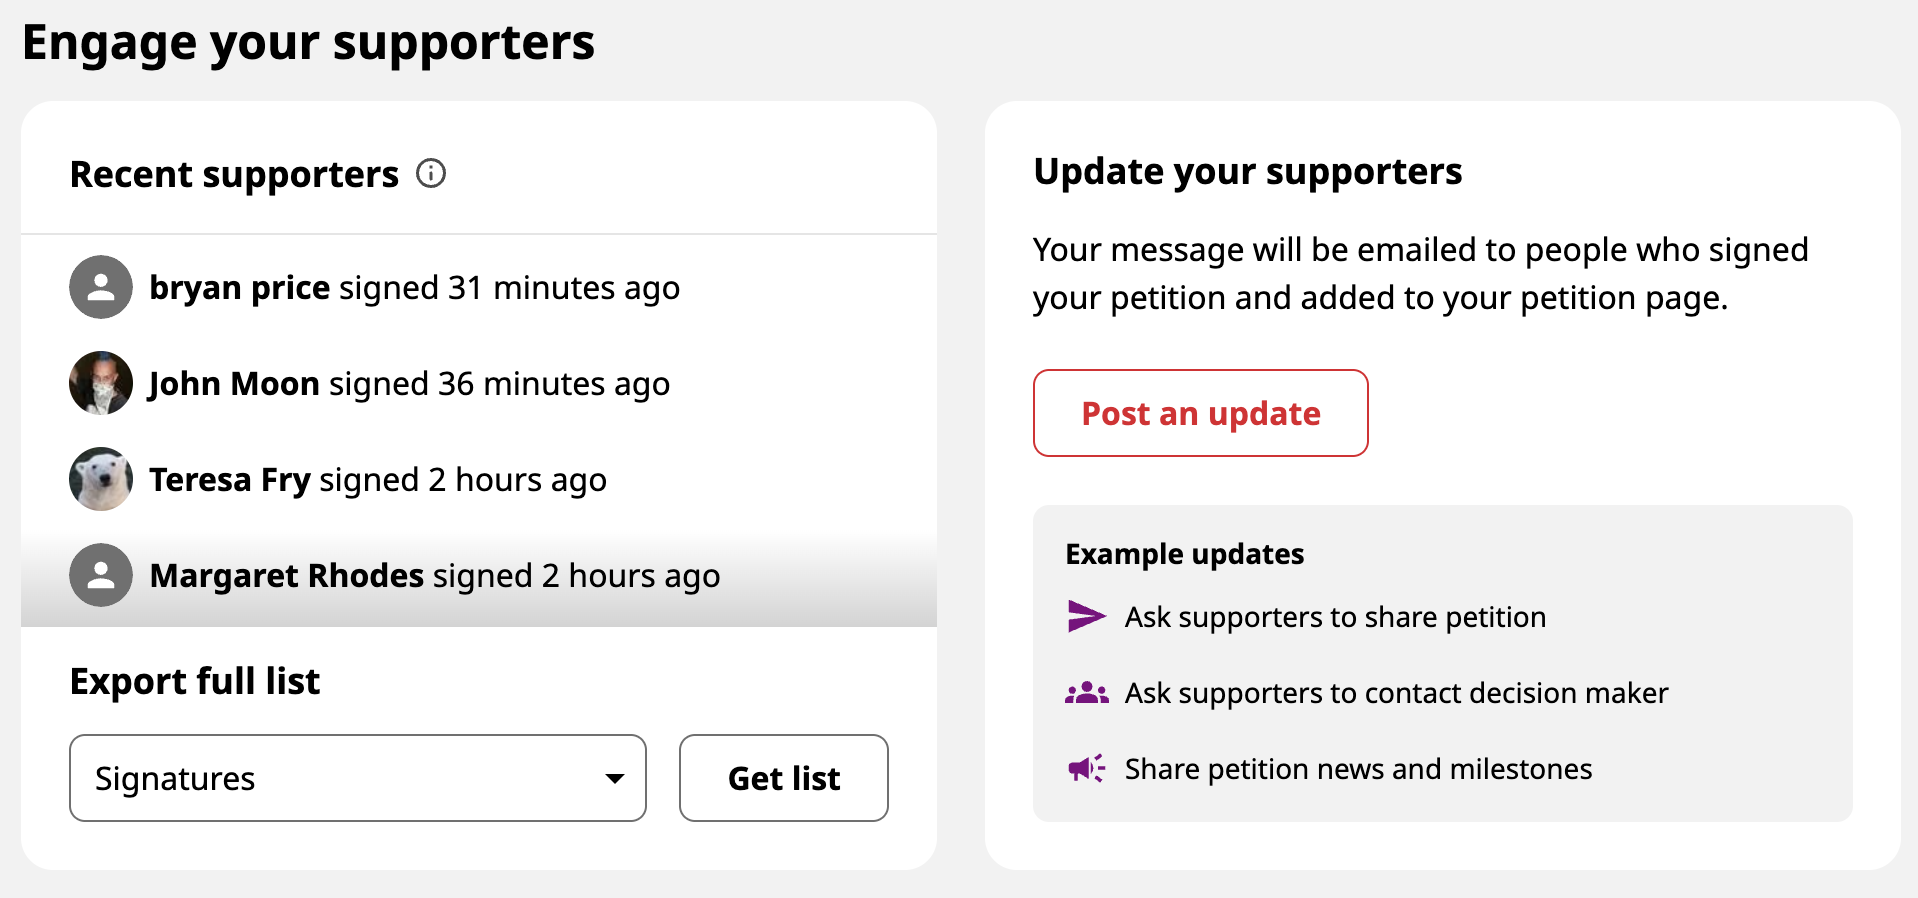Click the megaphone news icon
The height and width of the screenshot is (898, 1918).
(x=1086, y=769)
